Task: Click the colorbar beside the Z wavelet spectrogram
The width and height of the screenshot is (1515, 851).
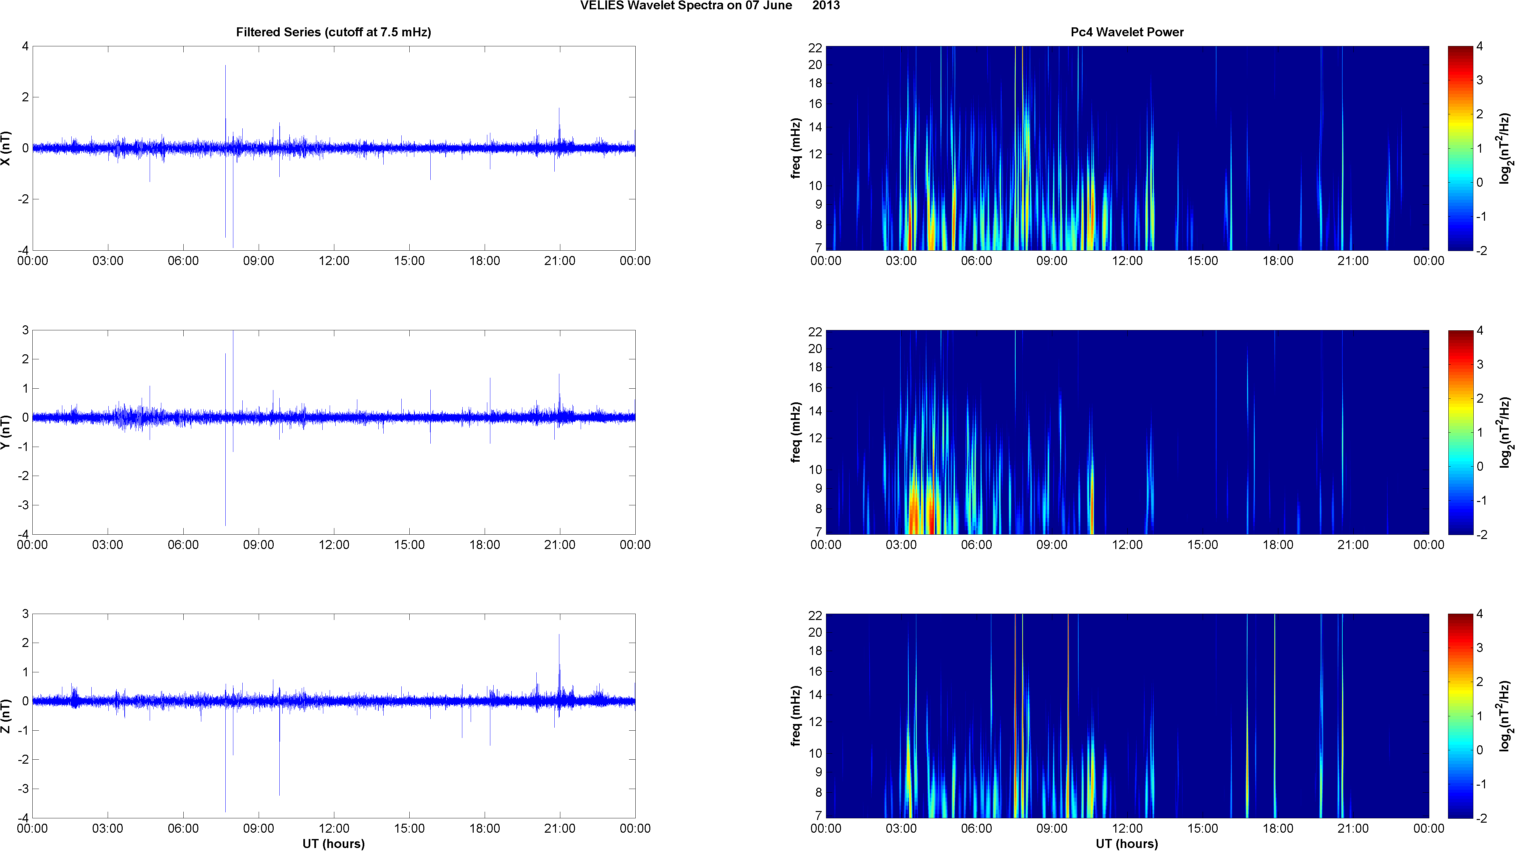Action: tap(1460, 716)
